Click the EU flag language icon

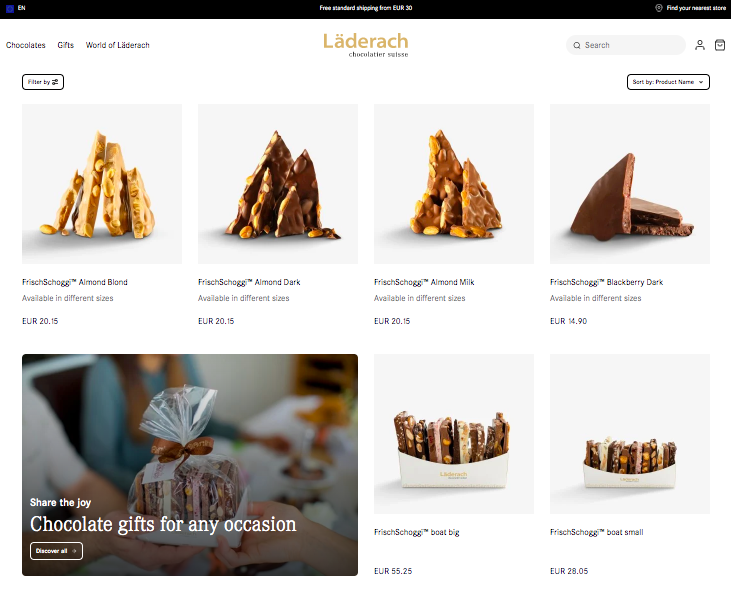click(10, 8)
